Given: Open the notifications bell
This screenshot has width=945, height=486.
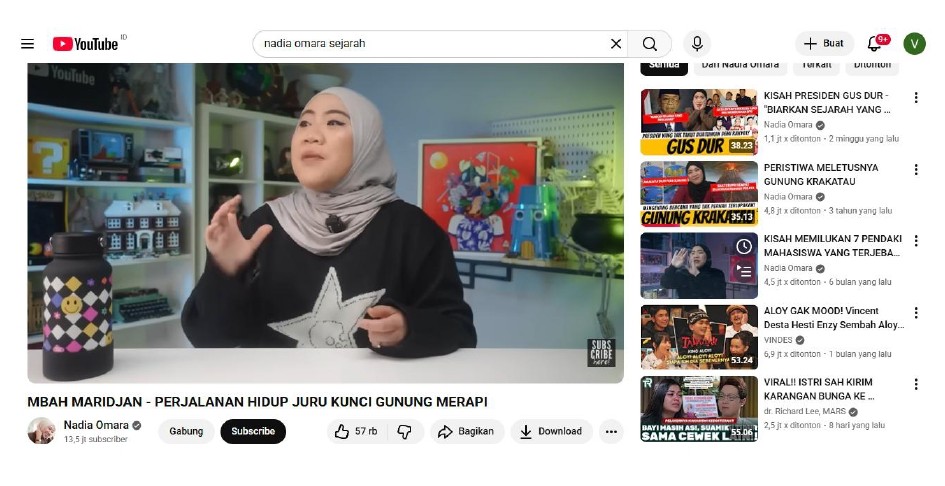Looking at the screenshot, I should pyautogui.click(x=874, y=43).
